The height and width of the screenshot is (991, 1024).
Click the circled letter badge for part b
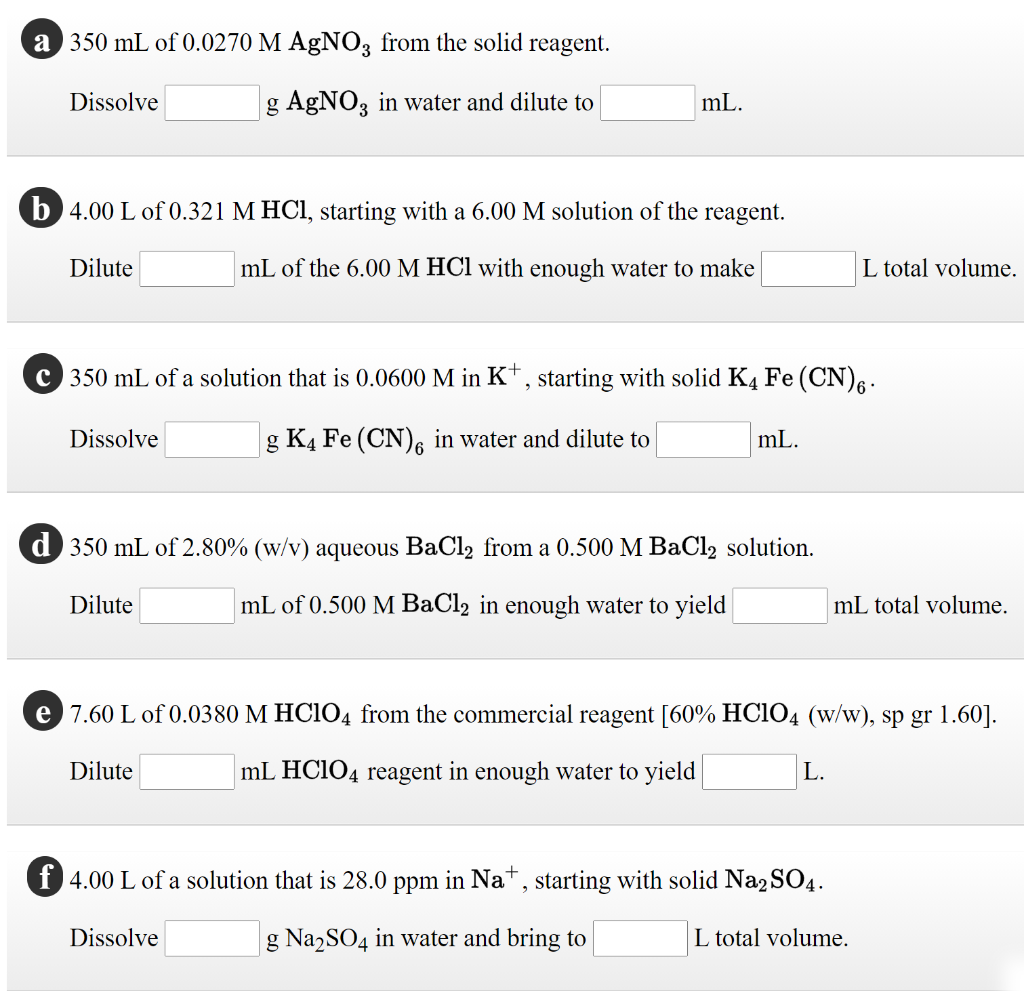point(41,208)
